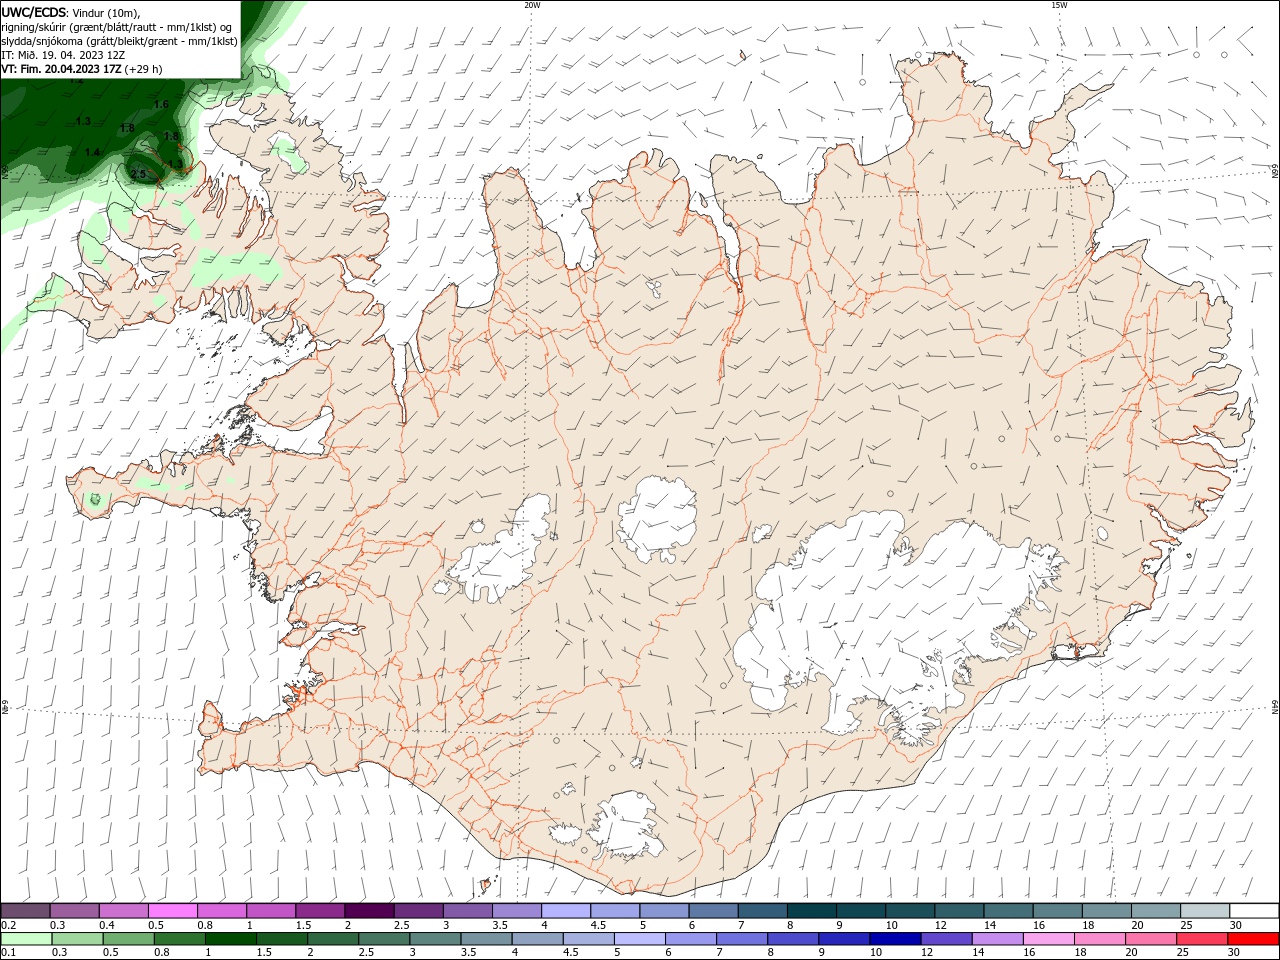Select the upper-row slate blue swatch labeled 6

pyautogui.click(x=713, y=911)
